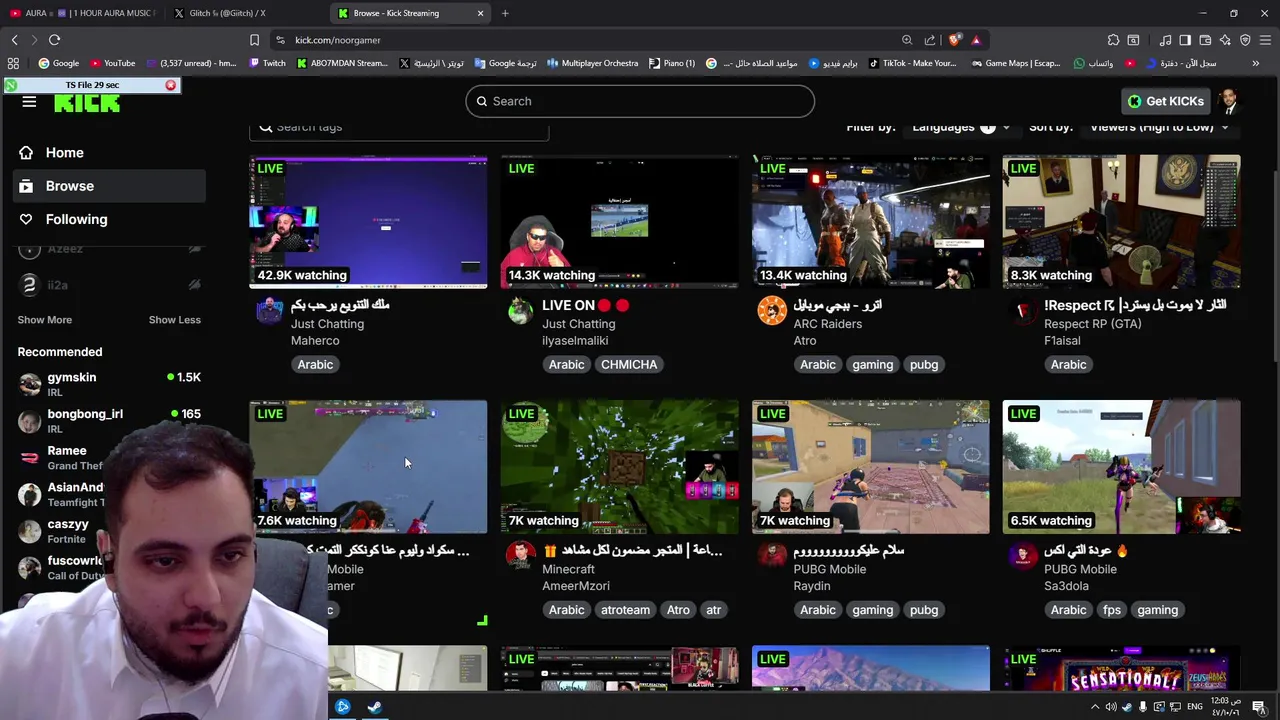Screen dimensions: 1280x720
Task: Open Sa3dola PUBG Mobile stream thumbnail
Action: (x=1121, y=467)
